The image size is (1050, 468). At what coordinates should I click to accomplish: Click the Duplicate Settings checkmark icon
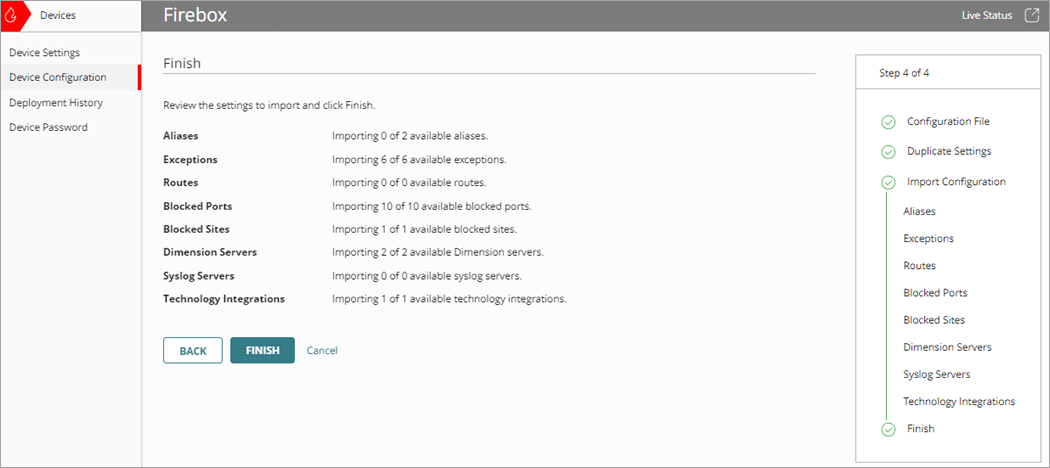coord(888,152)
